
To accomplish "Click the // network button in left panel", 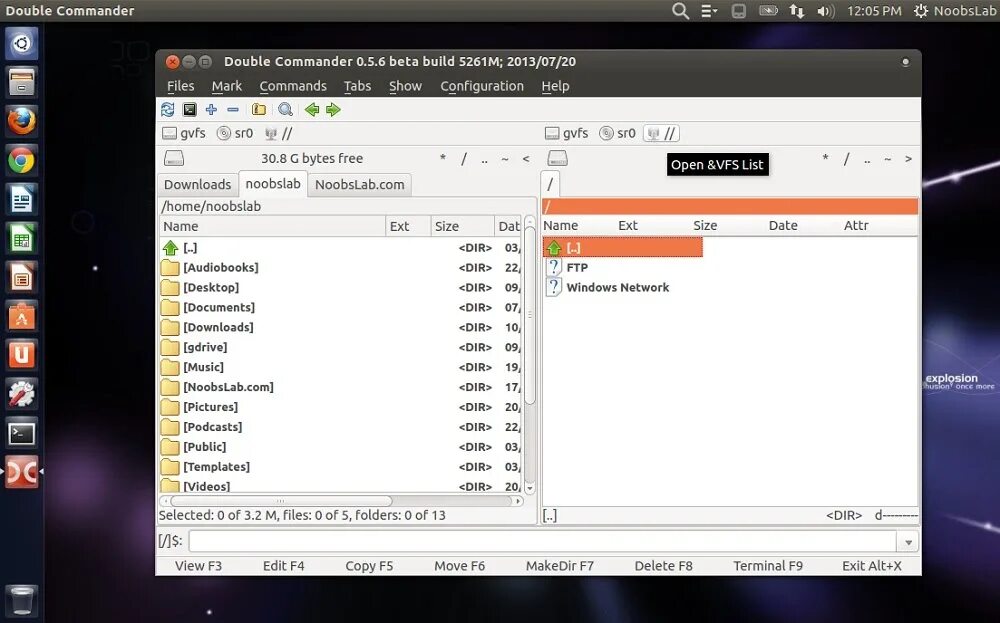I will 279,133.
